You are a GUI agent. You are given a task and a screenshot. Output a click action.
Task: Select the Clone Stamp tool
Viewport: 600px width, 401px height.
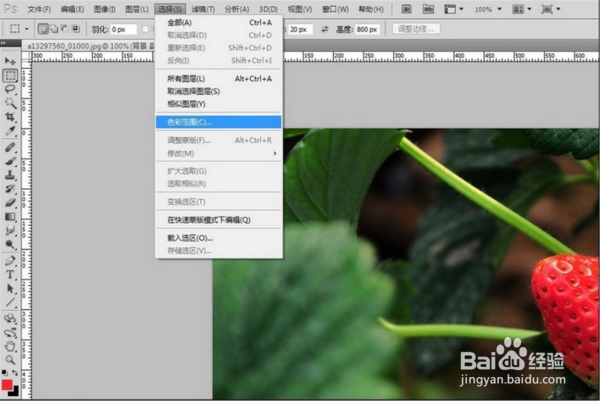point(10,175)
